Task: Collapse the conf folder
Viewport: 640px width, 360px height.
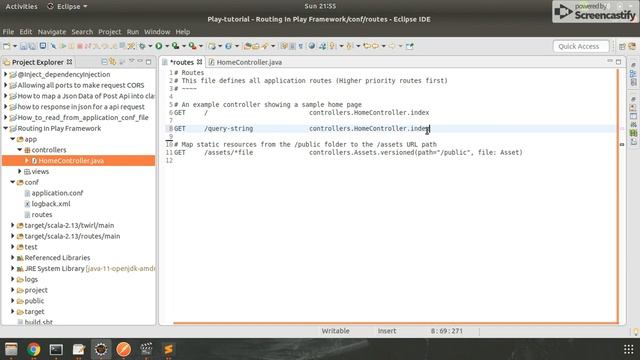Action: click(x=13, y=182)
